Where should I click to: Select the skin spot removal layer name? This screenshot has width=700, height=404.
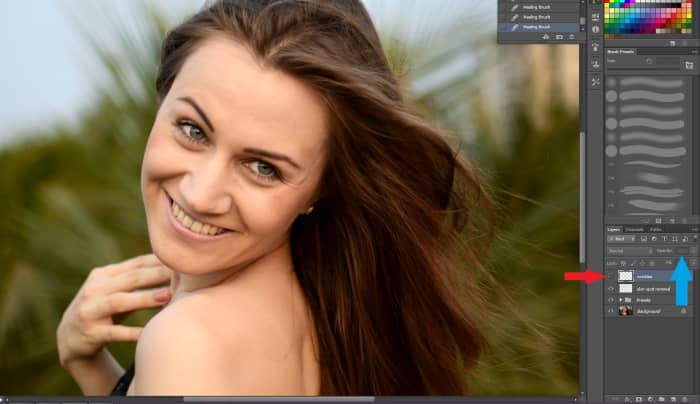click(x=653, y=289)
